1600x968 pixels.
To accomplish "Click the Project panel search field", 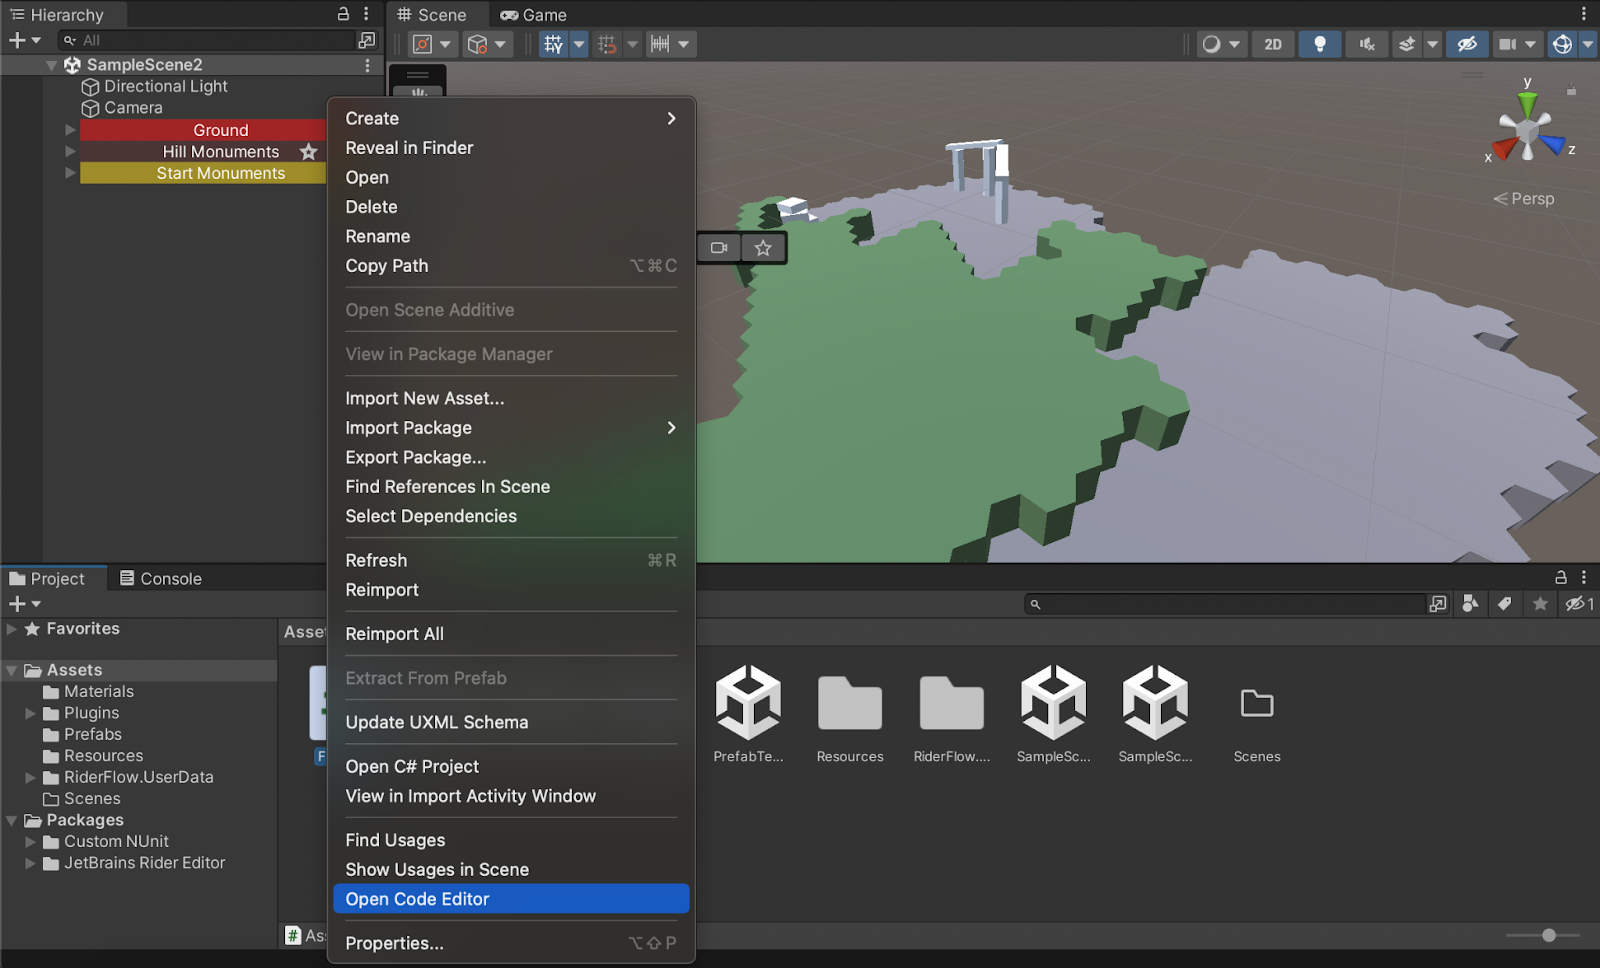I will coord(1230,604).
